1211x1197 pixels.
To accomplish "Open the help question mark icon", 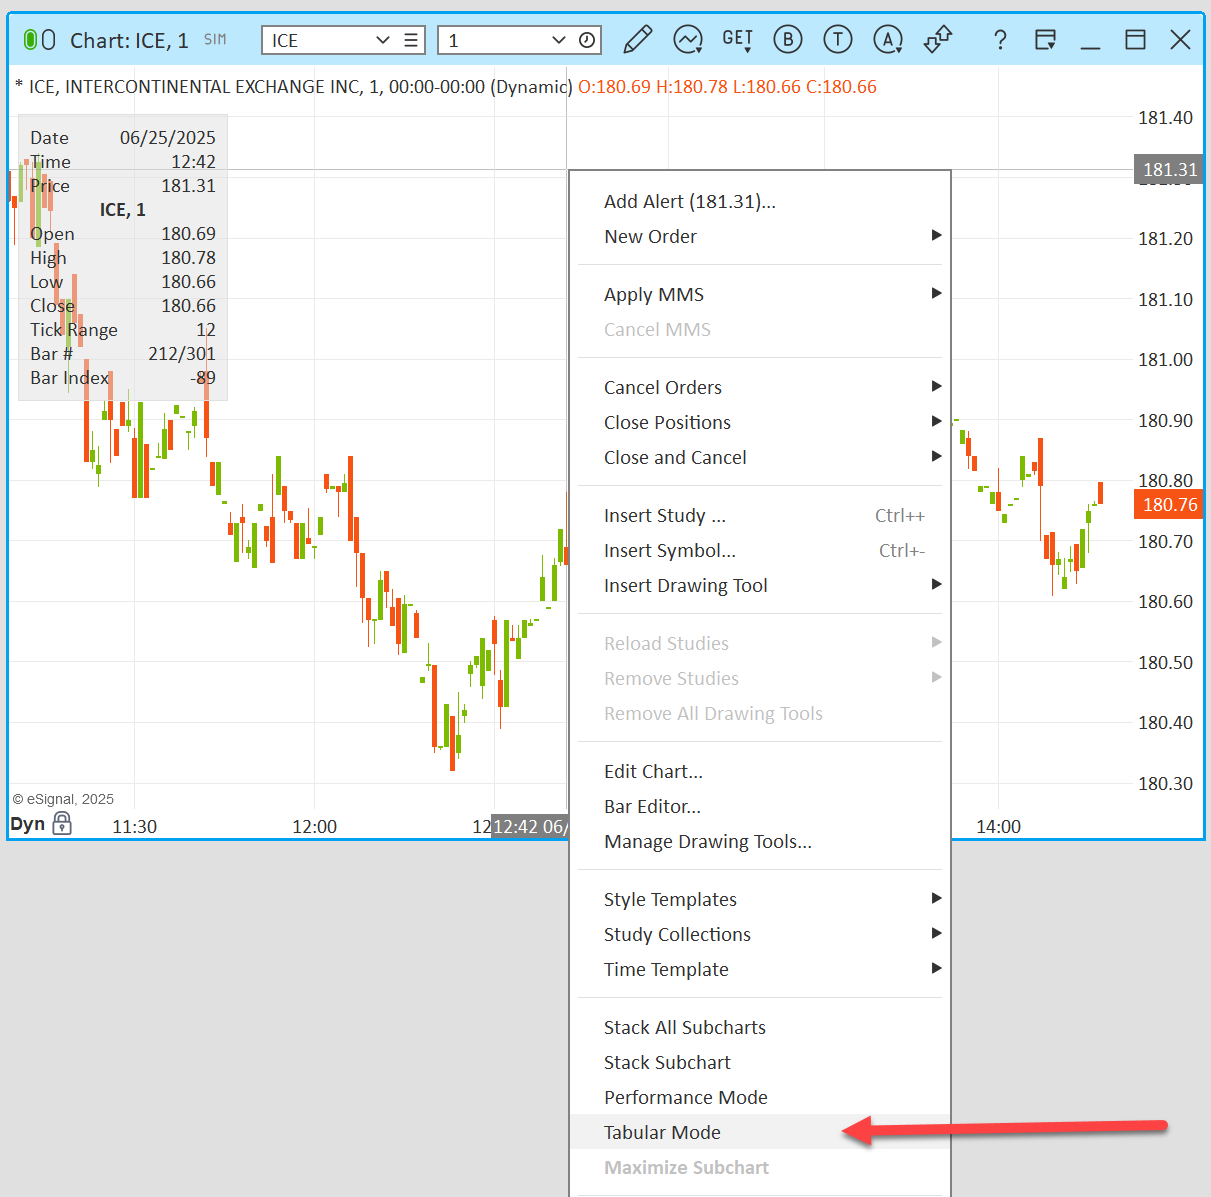I will pos(1000,40).
